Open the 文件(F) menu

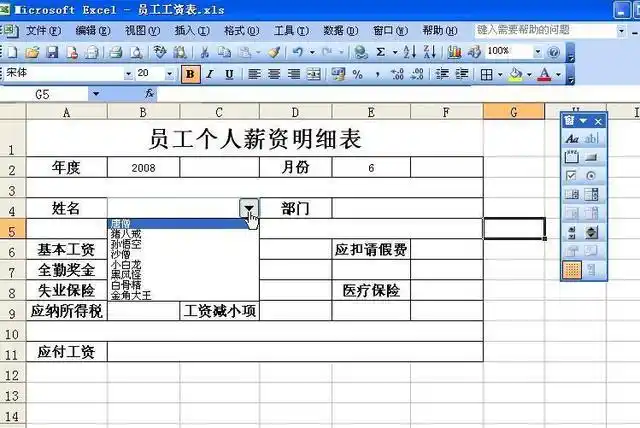pos(43,31)
